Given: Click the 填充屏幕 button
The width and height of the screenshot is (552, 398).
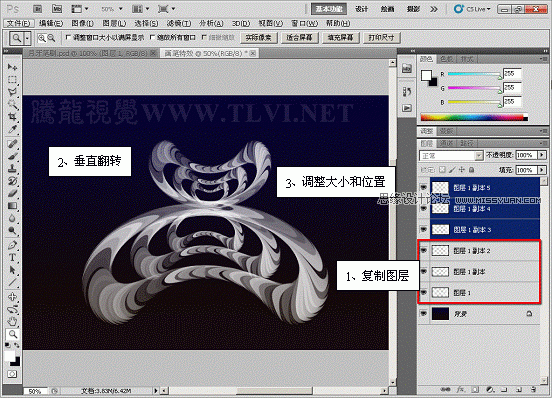Looking at the screenshot, I should pos(340,38).
